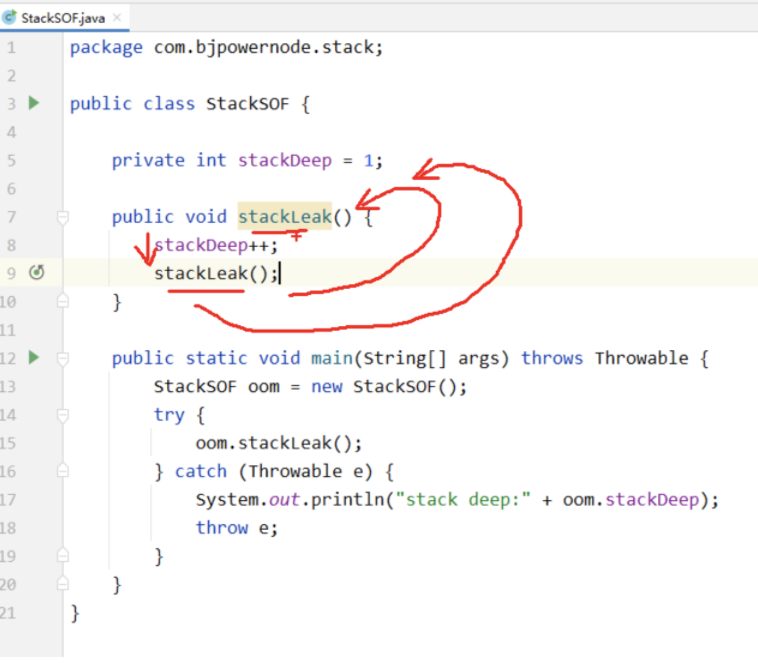Place cursor on highlighted stackLeak method name
This screenshot has width=758, height=664.
tap(285, 217)
